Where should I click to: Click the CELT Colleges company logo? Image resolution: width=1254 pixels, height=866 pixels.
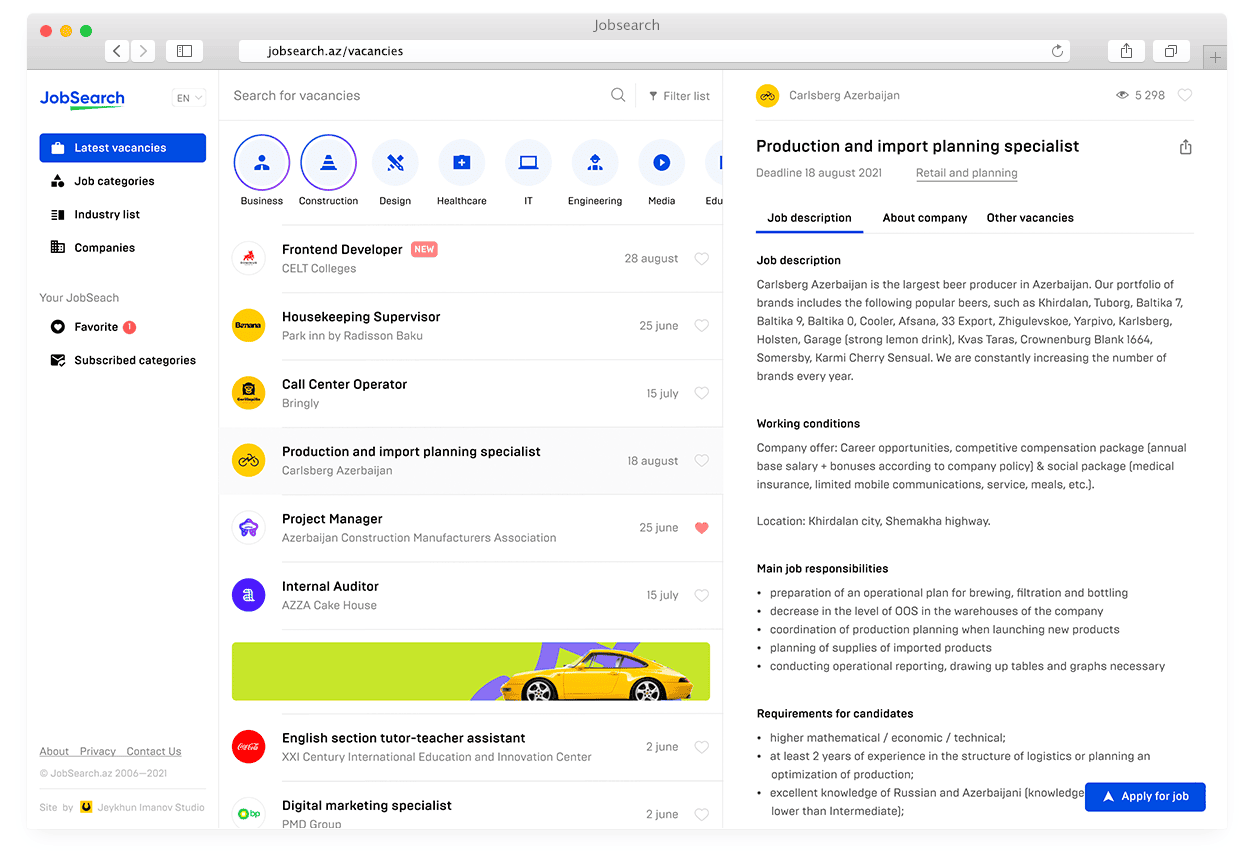[248, 258]
